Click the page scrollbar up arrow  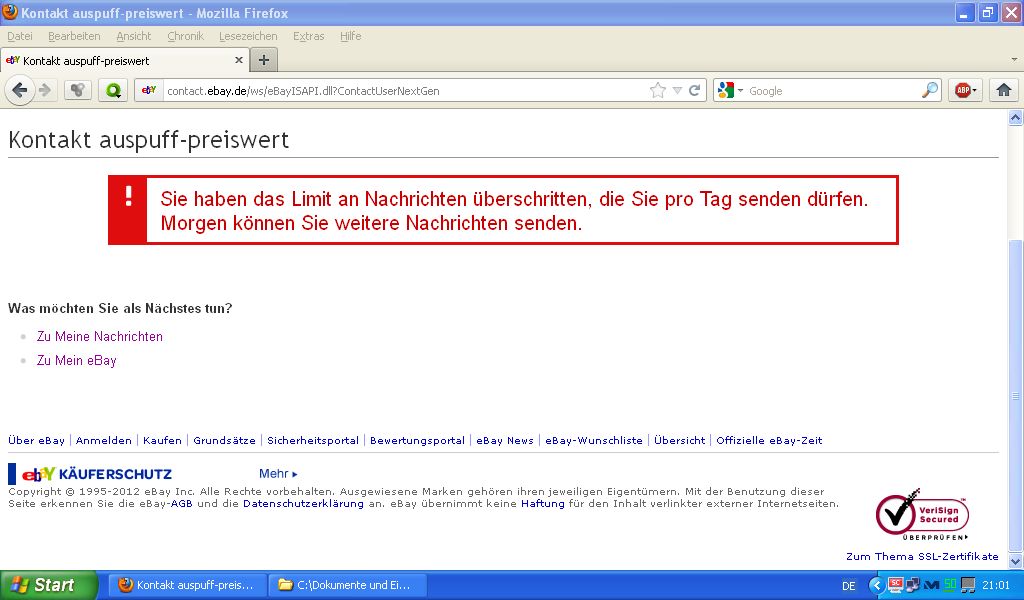pyautogui.click(x=1016, y=118)
